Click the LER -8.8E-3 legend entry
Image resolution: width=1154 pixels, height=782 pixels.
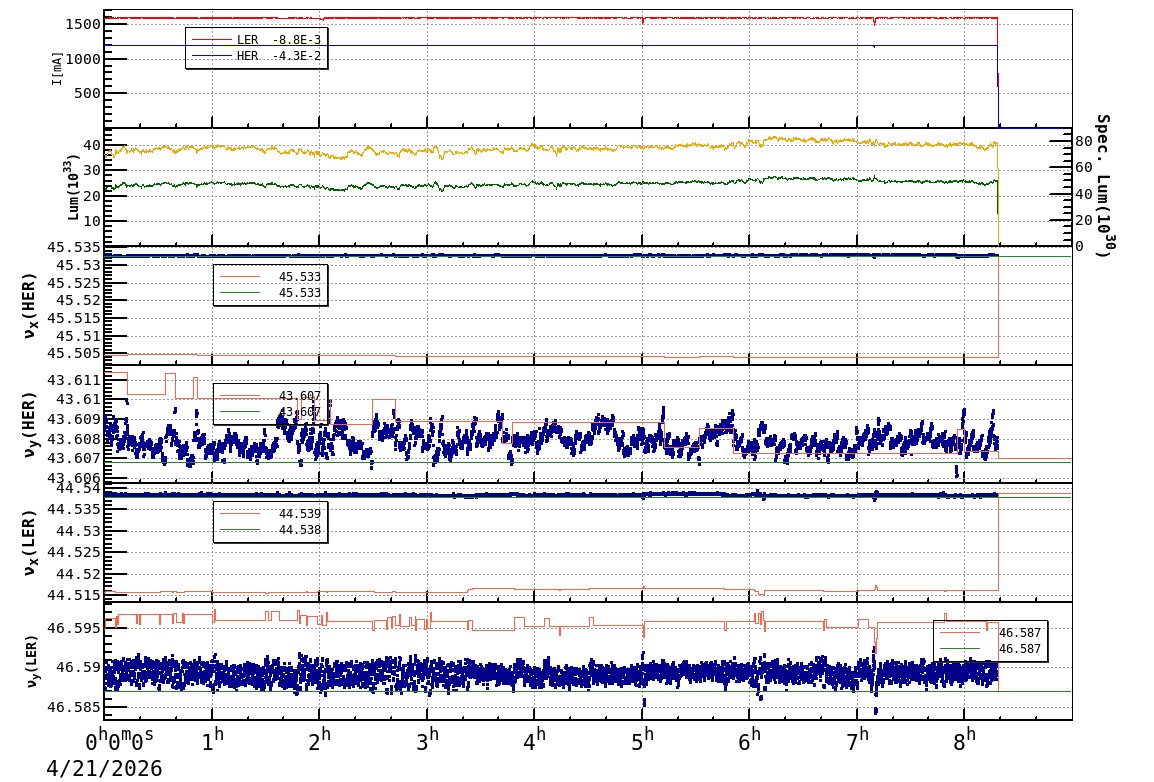click(x=256, y=39)
